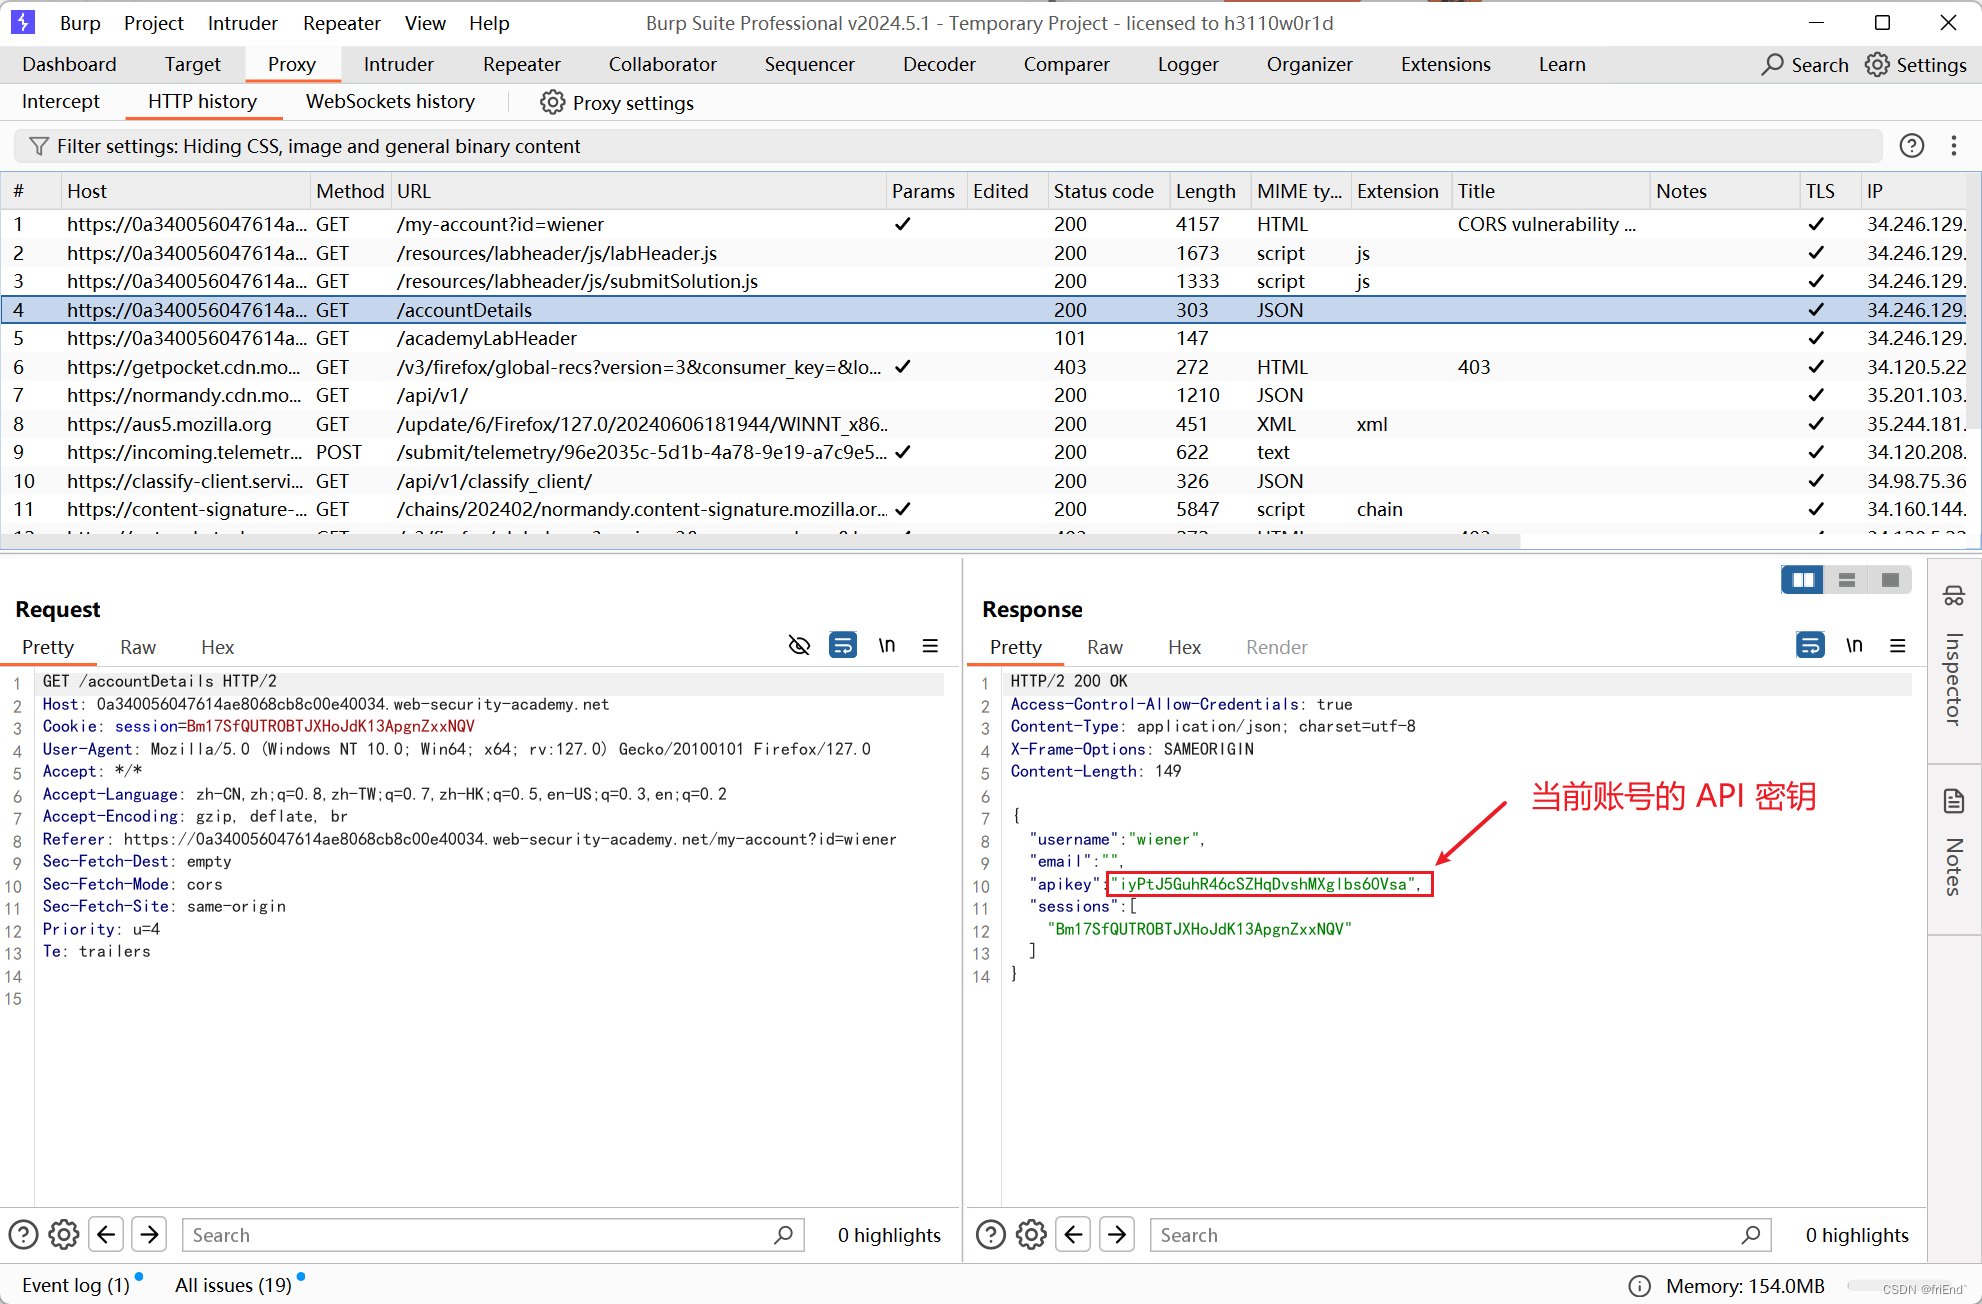Viewport: 1982px width, 1304px height.
Task: Click the filter funnel icon
Action: click(38, 147)
